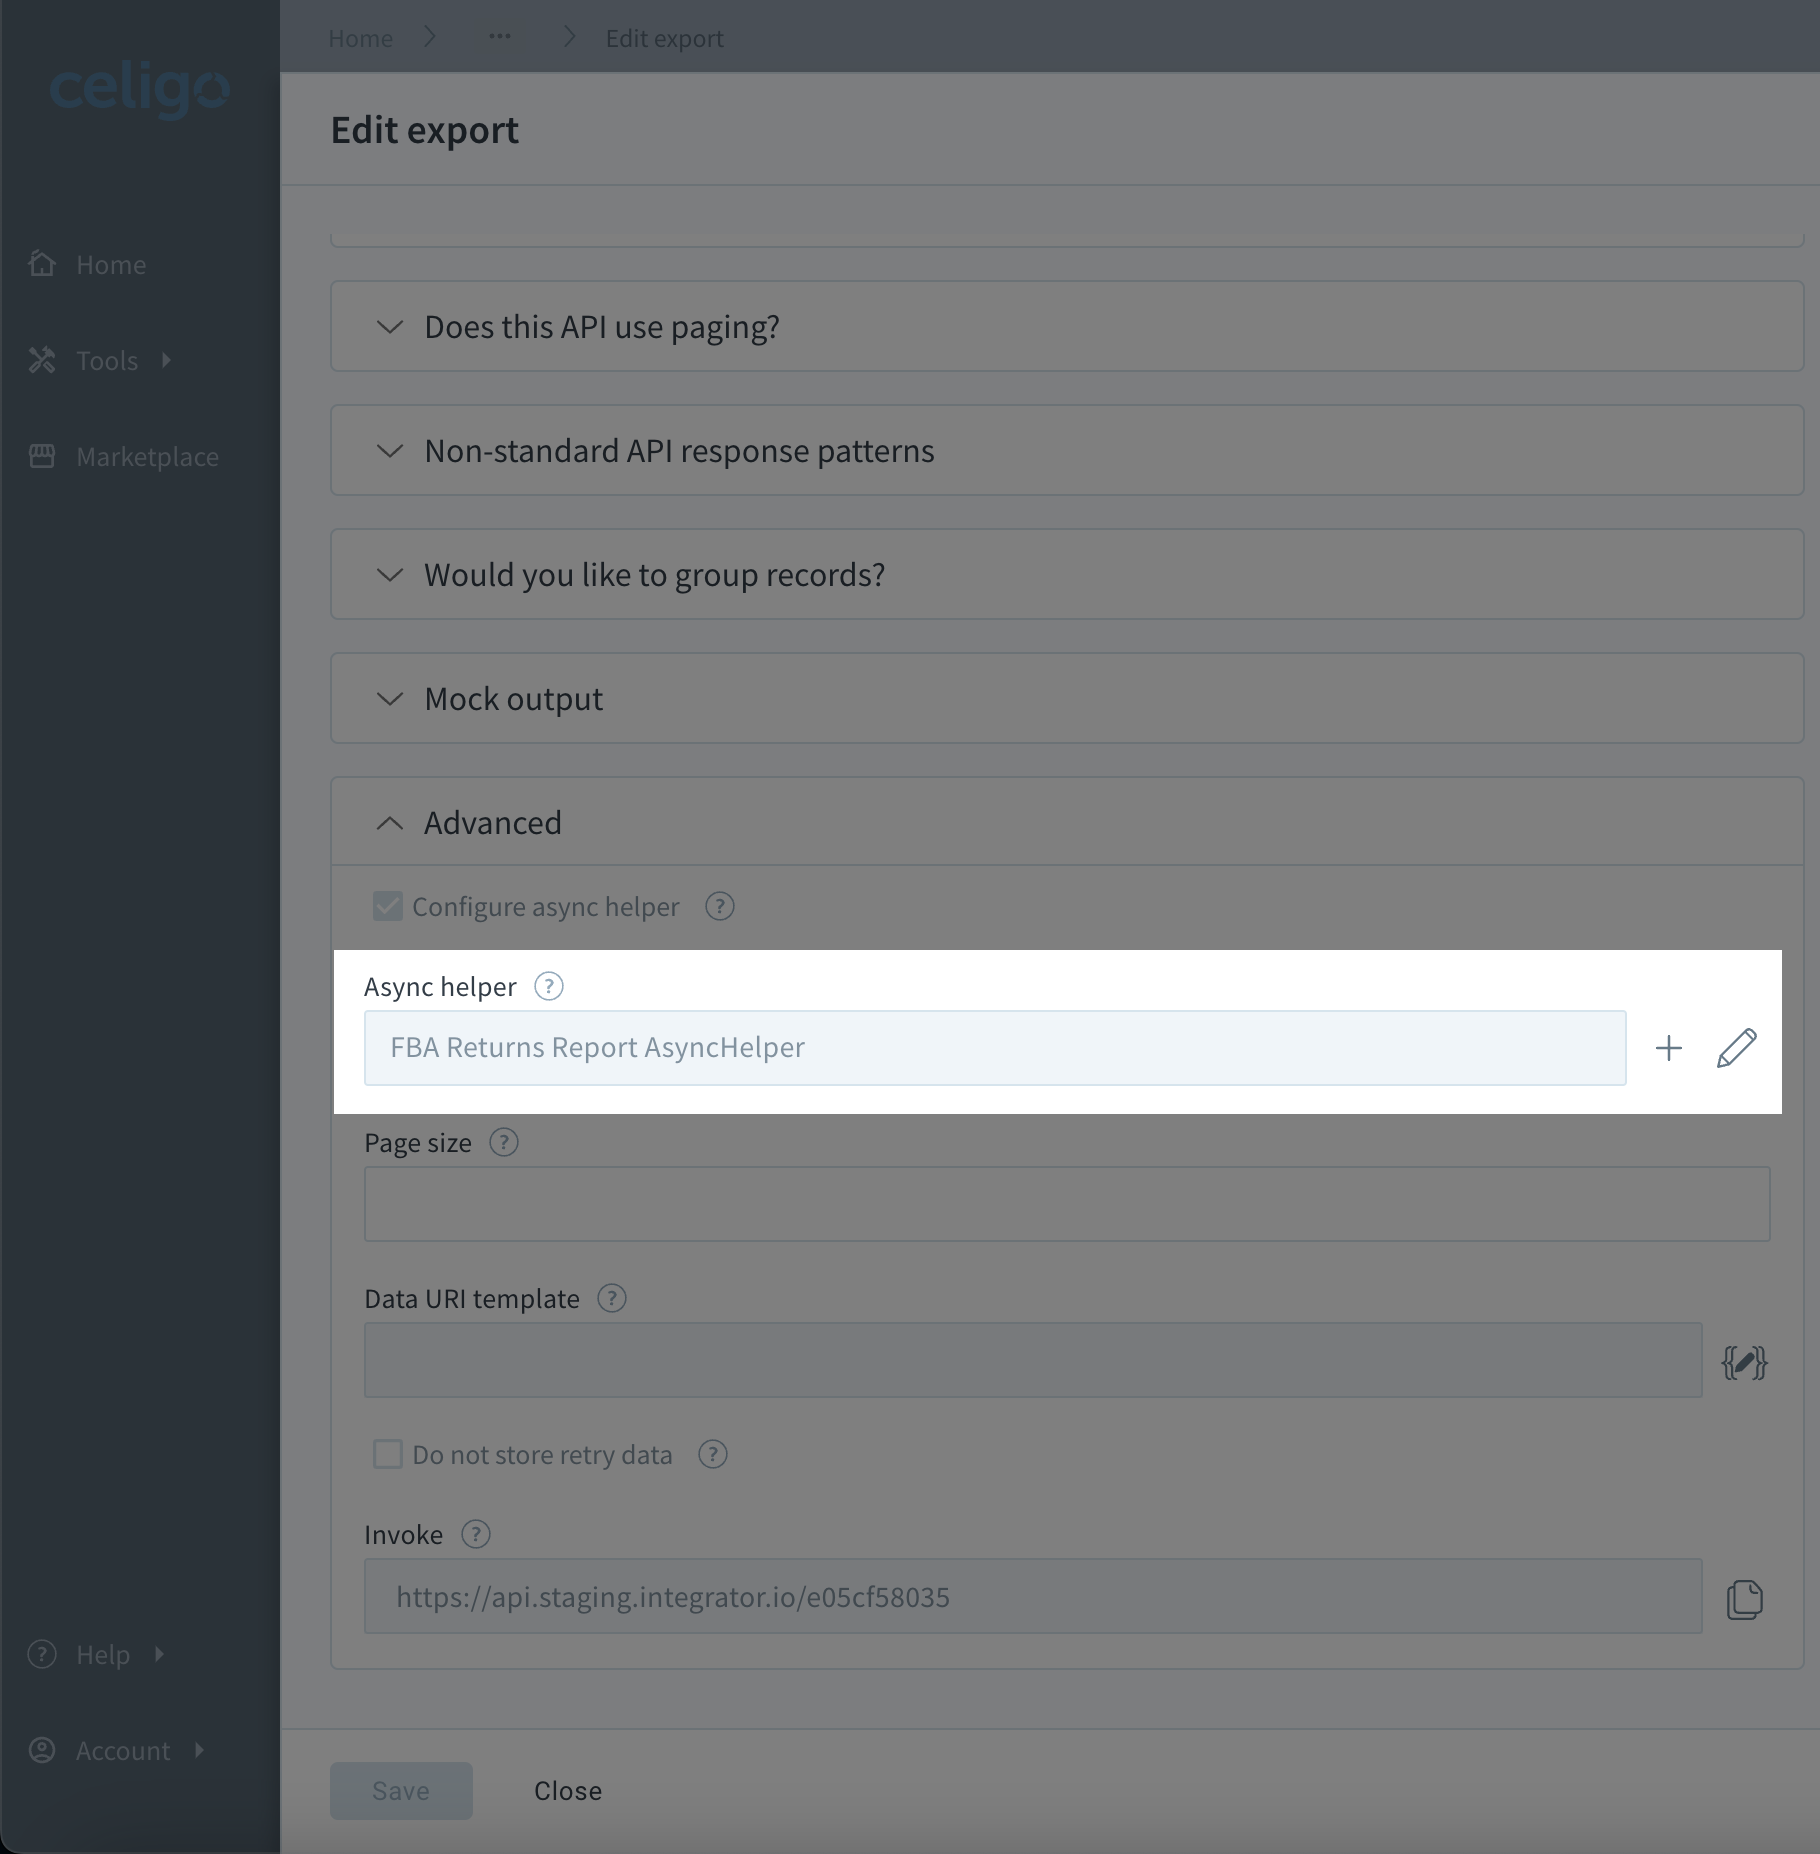Enable the Do not store retry data checkbox
The height and width of the screenshot is (1854, 1820).
[x=387, y=1455]
